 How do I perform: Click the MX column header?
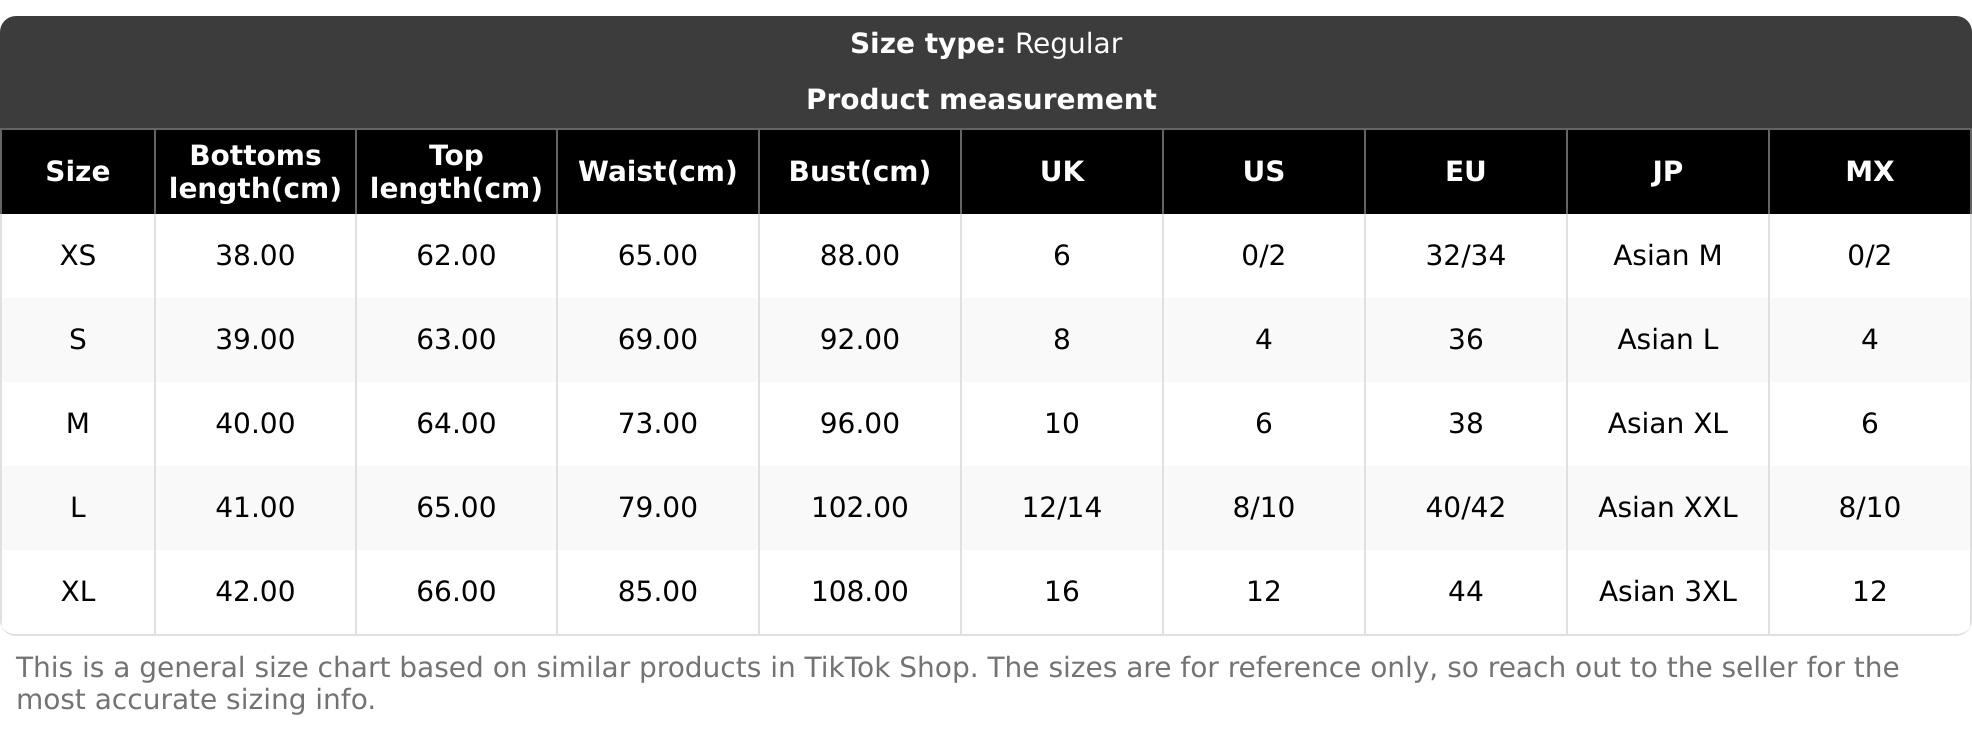pos(1869,172)
